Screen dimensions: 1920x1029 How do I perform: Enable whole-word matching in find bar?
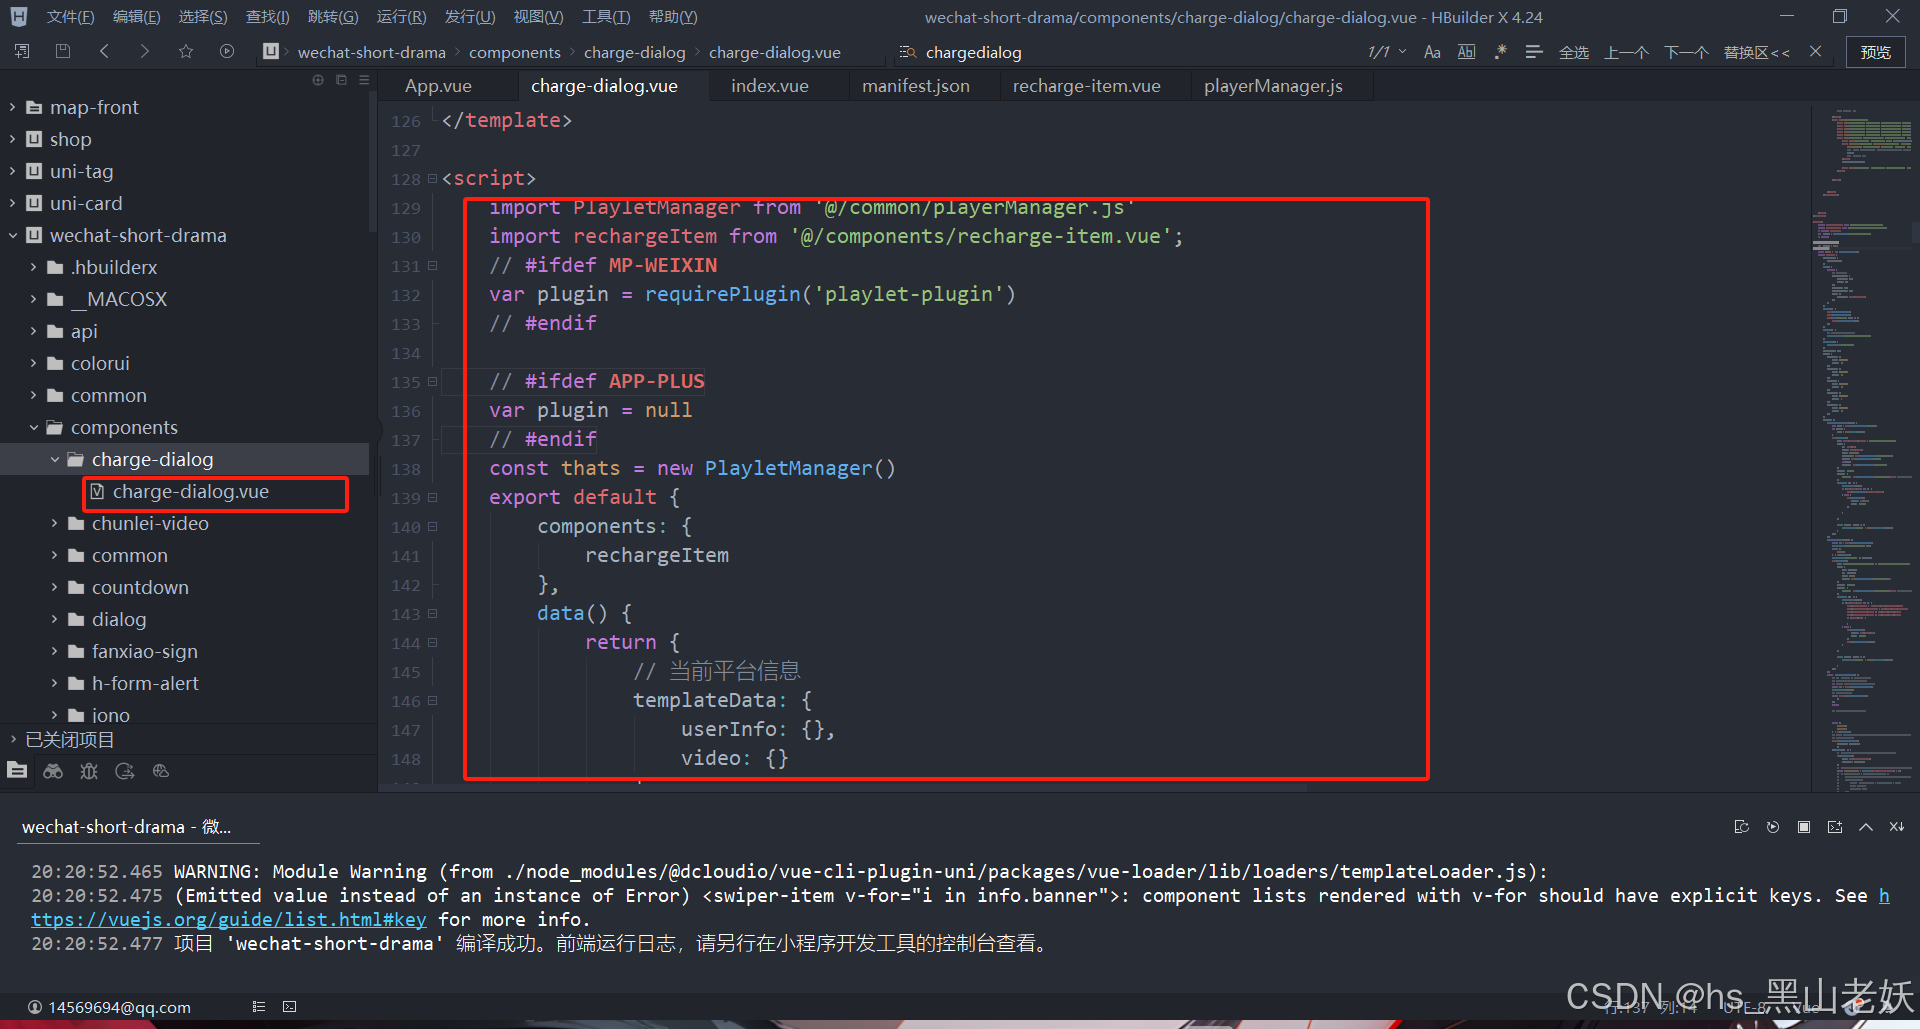pos(1467,51)
